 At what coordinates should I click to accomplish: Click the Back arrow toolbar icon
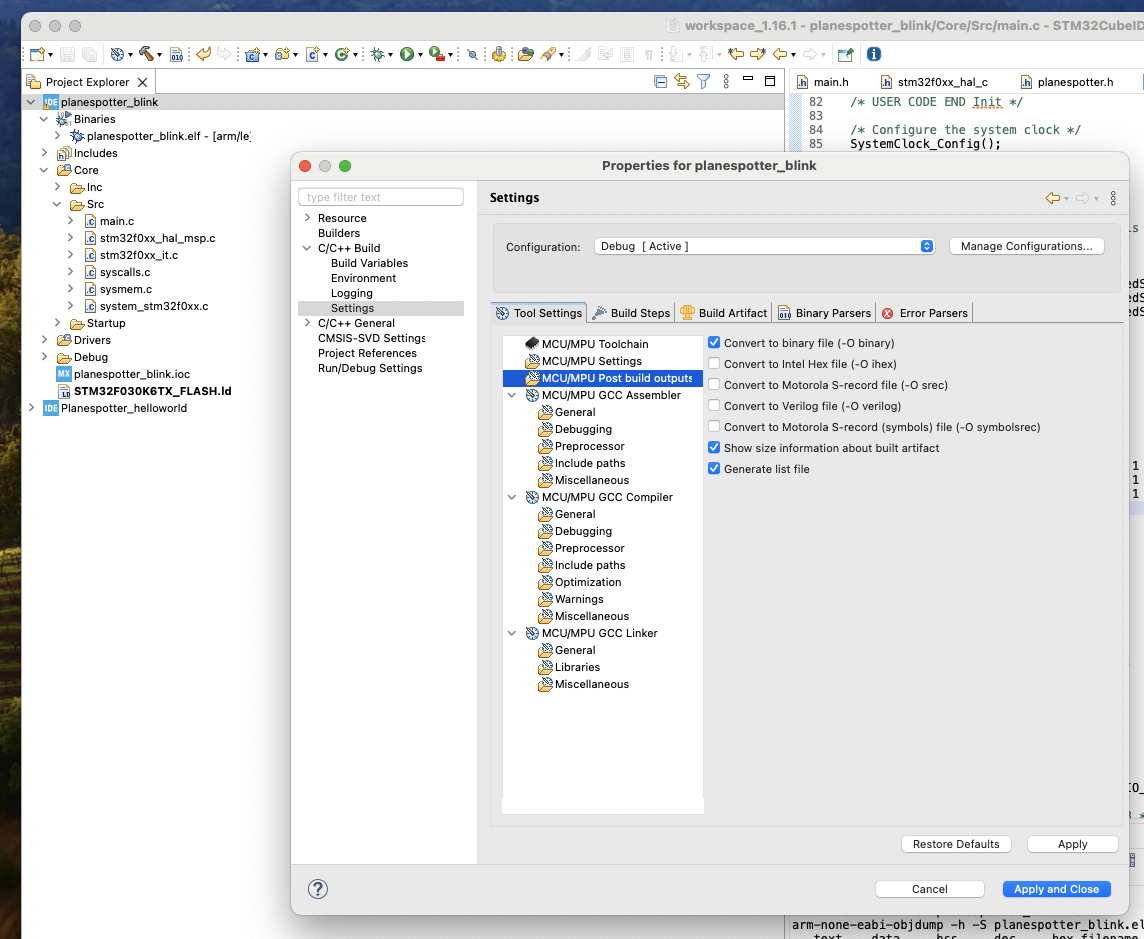coord(780,54)
